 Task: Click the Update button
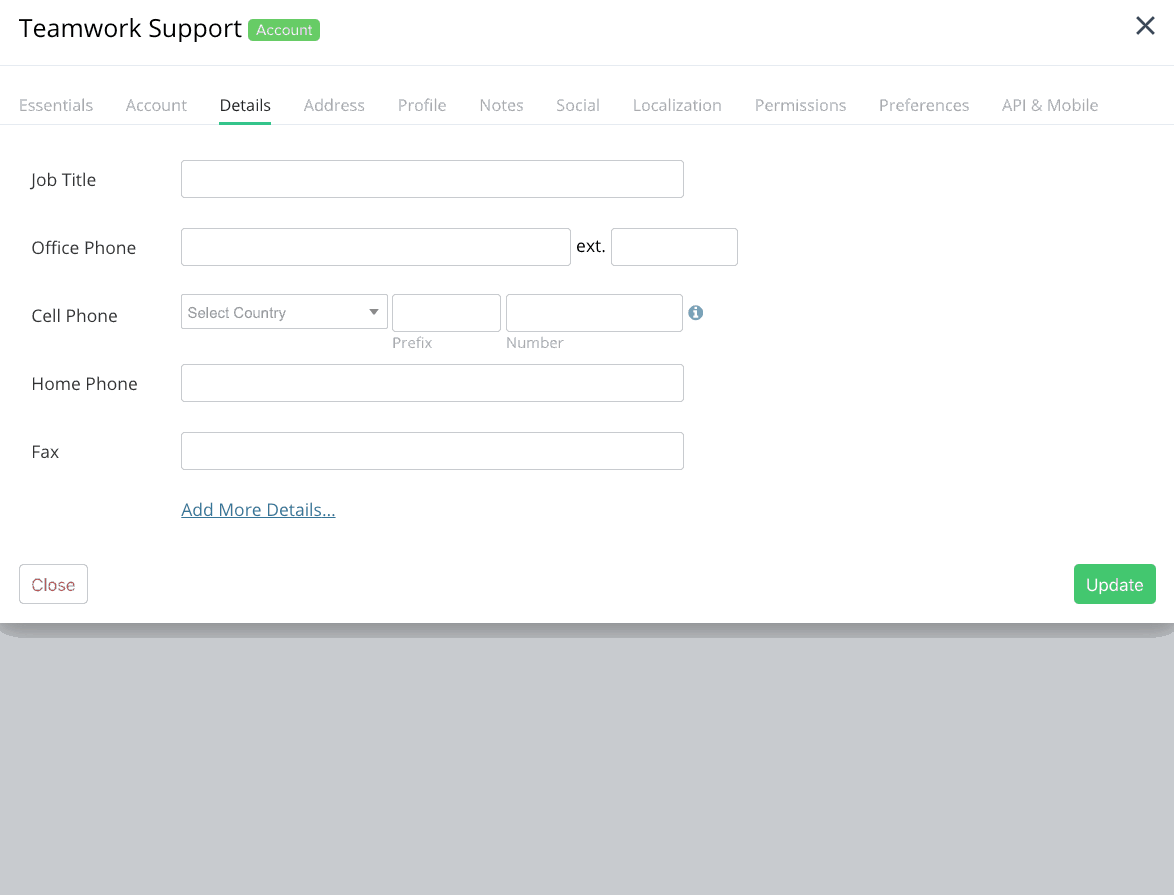(1114, 584)
